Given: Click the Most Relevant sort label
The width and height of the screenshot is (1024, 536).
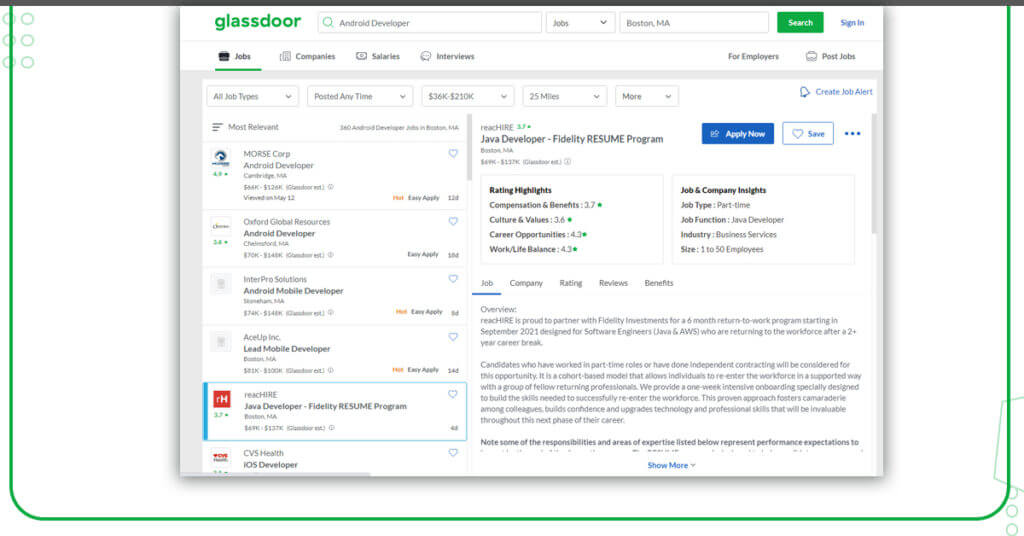Looking at the screenshot, I should (x=253, y=127).
